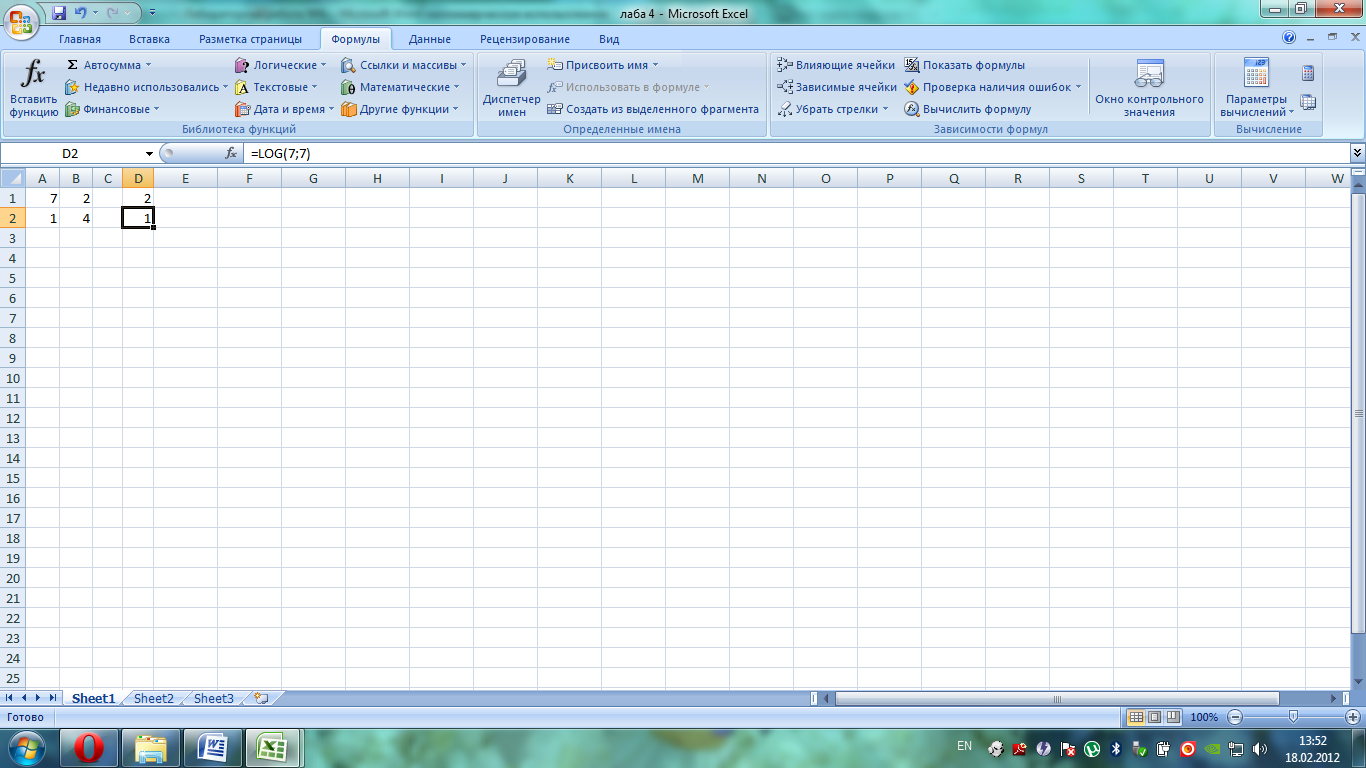1366x768 pixels.
Task: Open Ссылки и массивы functions
Action: point(404,65)
